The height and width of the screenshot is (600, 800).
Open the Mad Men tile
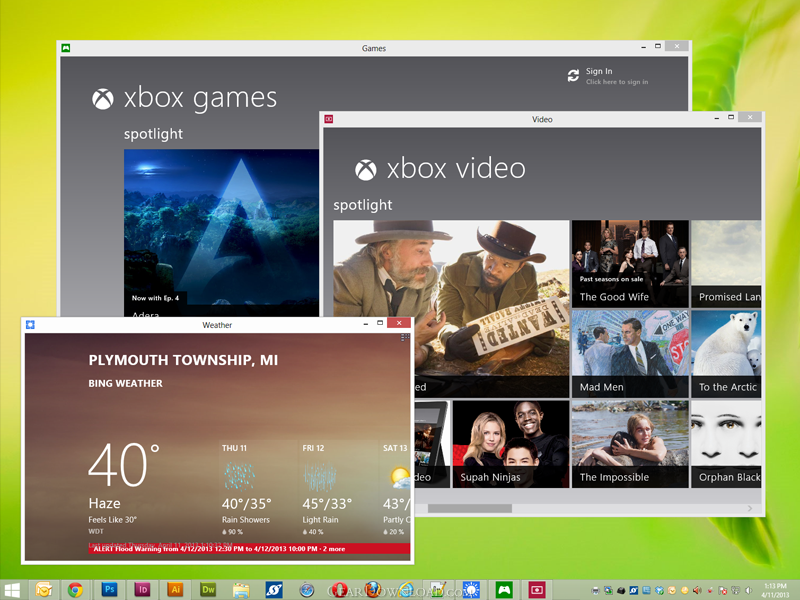630,354
